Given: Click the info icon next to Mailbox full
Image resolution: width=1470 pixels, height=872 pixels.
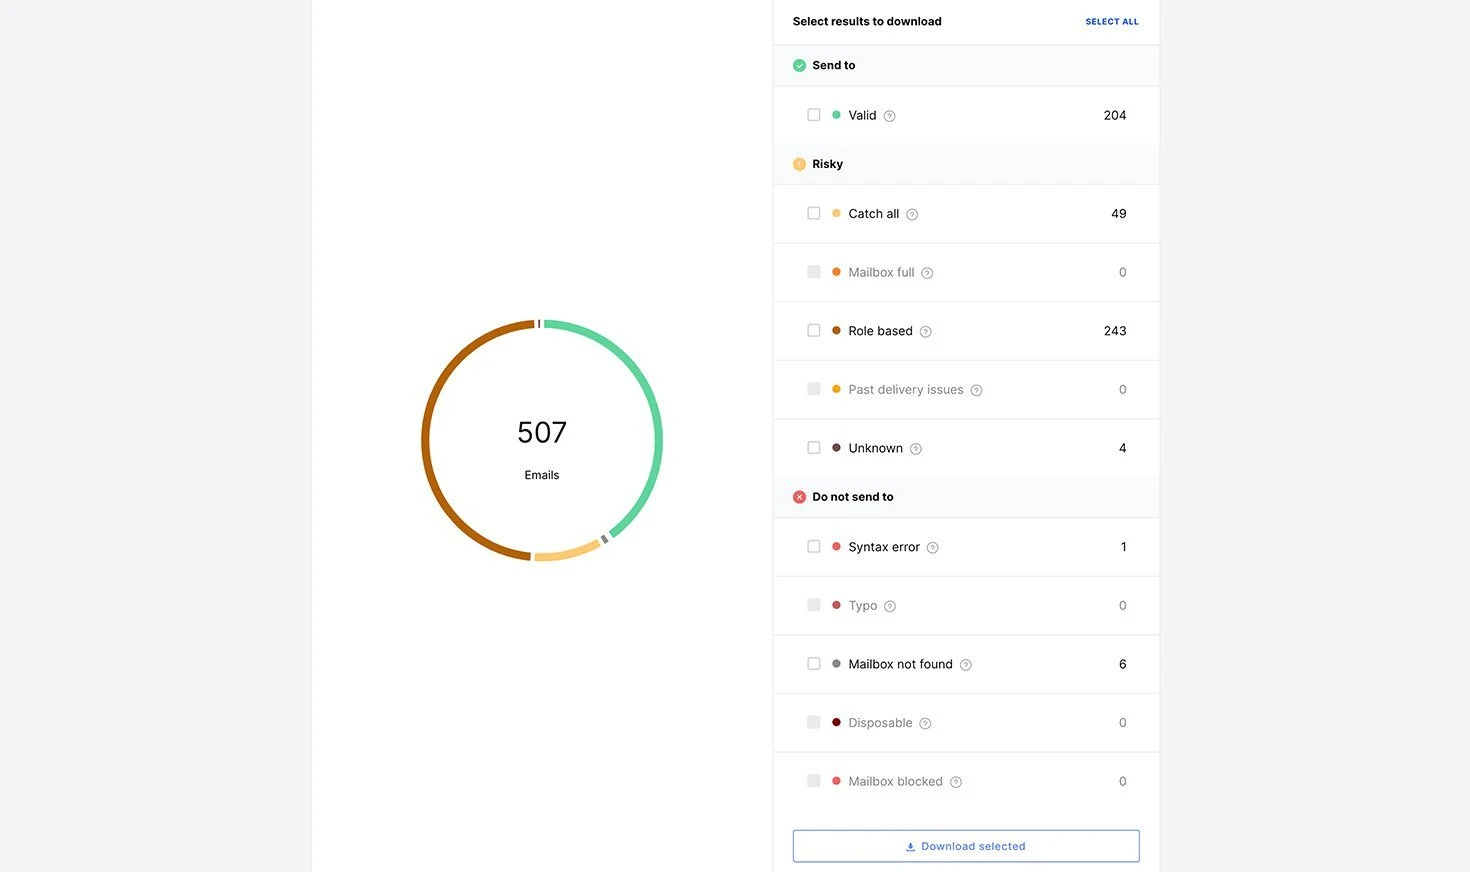Looking at the screenshot, I should (927, 273).
